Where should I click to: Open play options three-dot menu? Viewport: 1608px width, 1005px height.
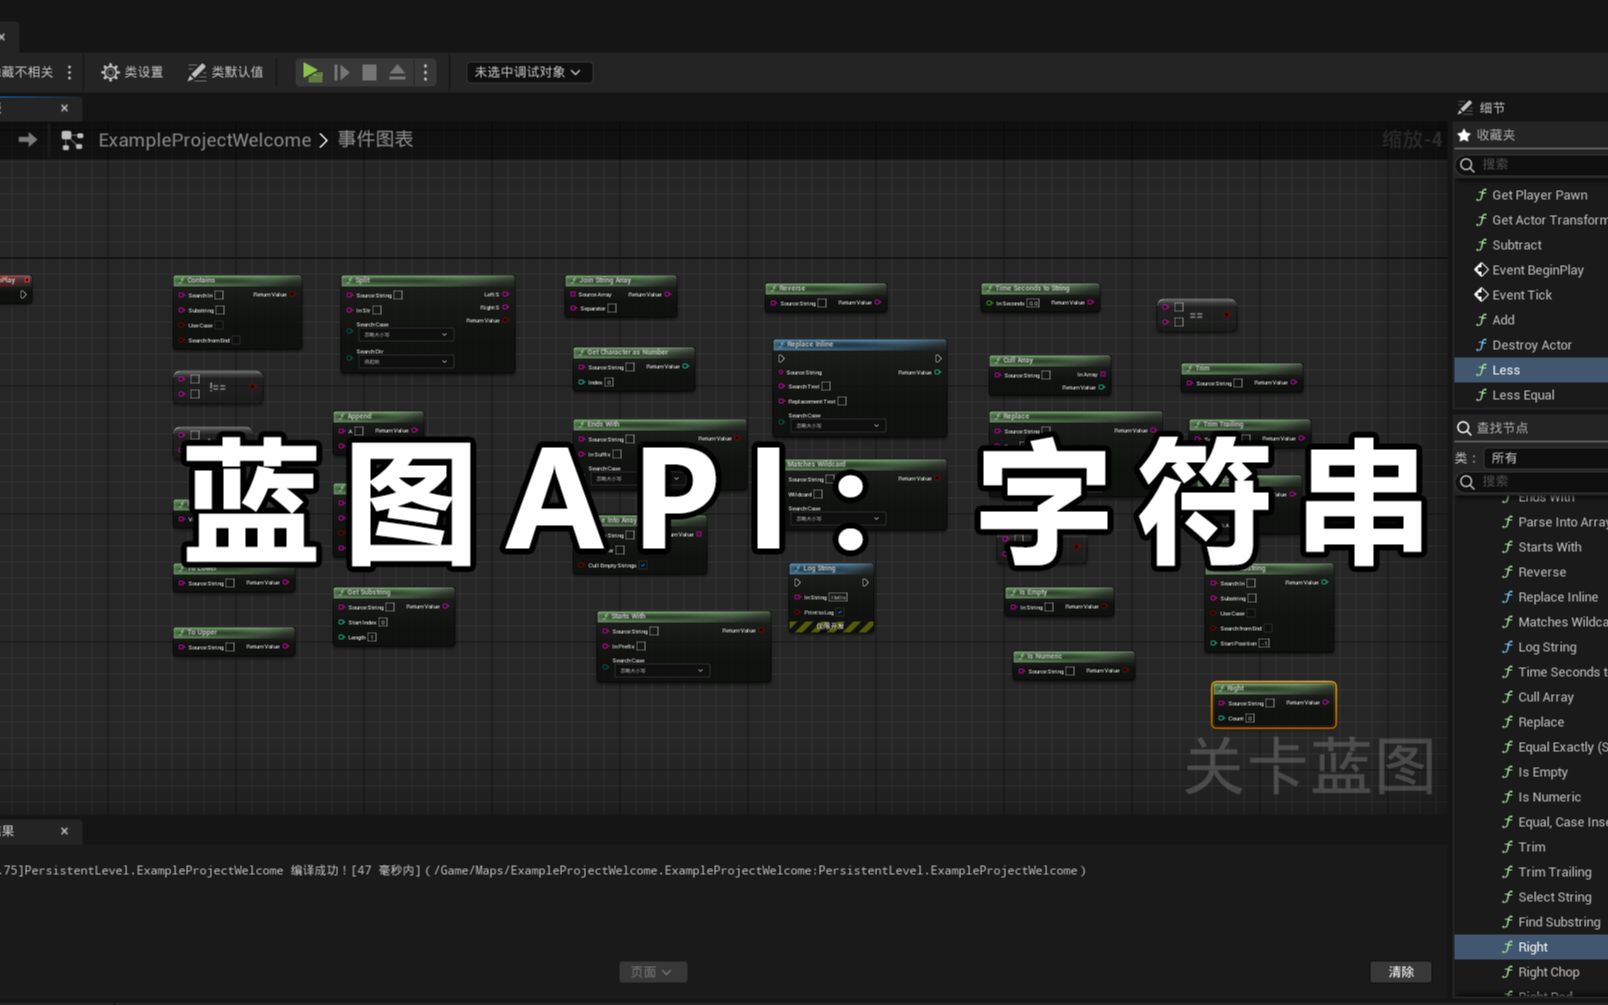pos(425,72)
